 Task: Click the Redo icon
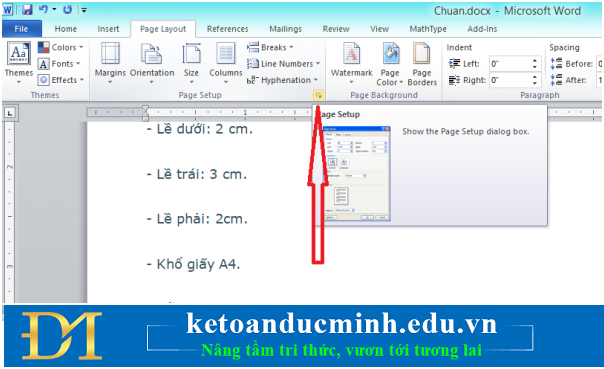[67, 9]
